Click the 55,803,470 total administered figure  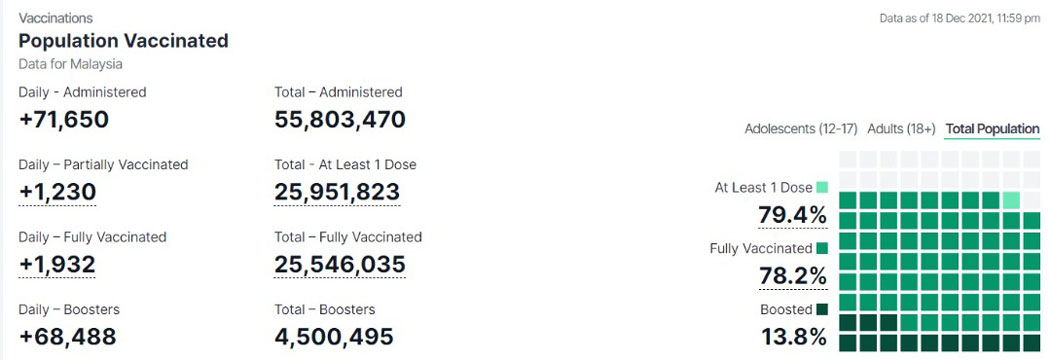pyautogui.click(x=340, y=119)
